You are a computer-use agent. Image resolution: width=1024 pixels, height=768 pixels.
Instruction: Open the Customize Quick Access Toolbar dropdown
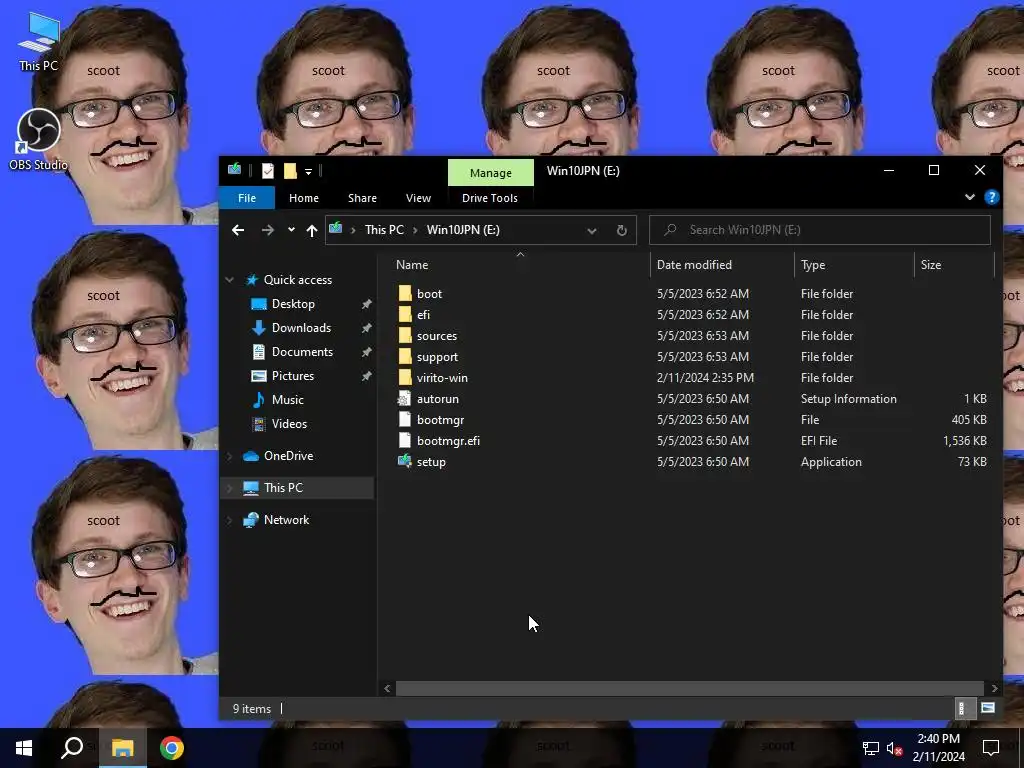tap(308, 171)
